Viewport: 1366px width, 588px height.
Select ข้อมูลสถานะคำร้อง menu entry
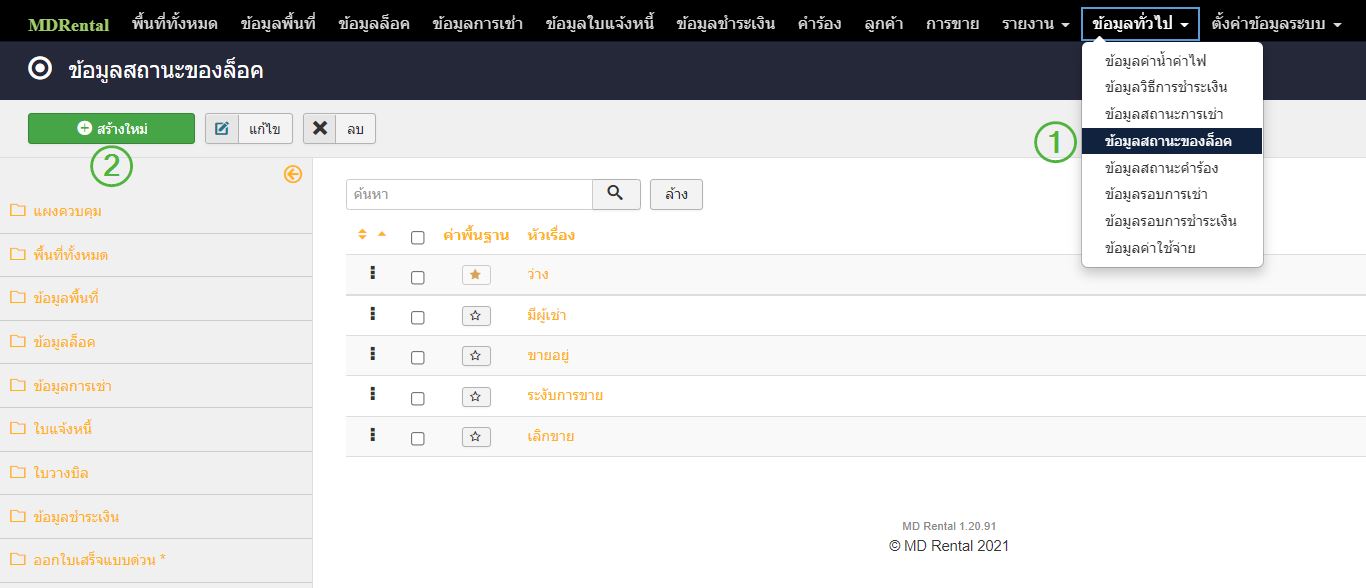pos(1172,167)
